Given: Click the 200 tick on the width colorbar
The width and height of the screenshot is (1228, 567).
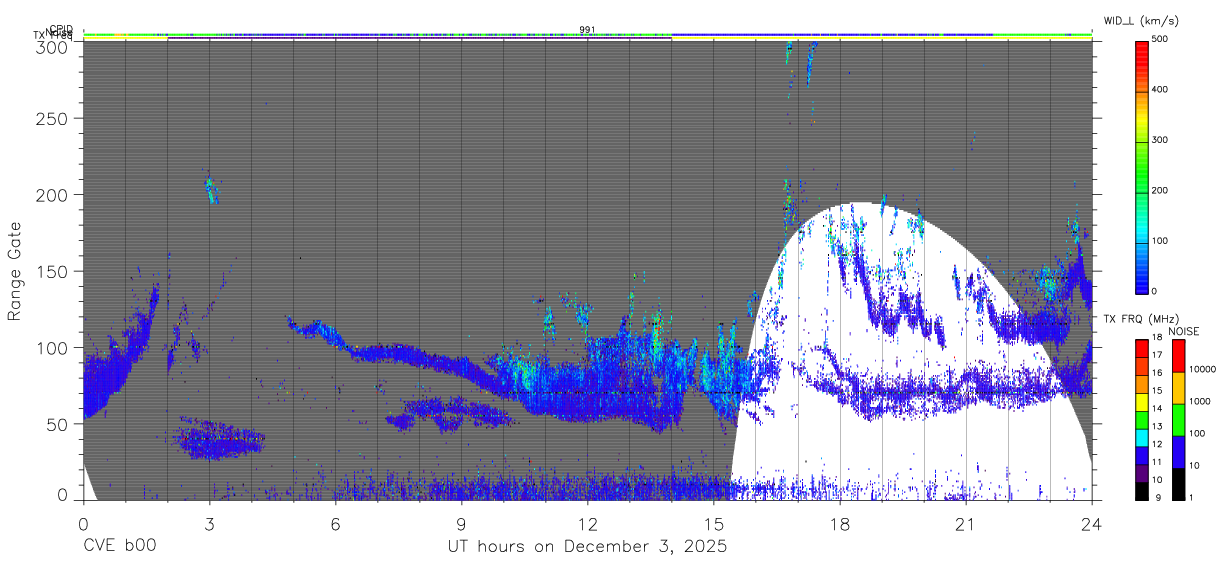Looking at the screenshot, I should pyautogui.click(x=1160, y=191).
